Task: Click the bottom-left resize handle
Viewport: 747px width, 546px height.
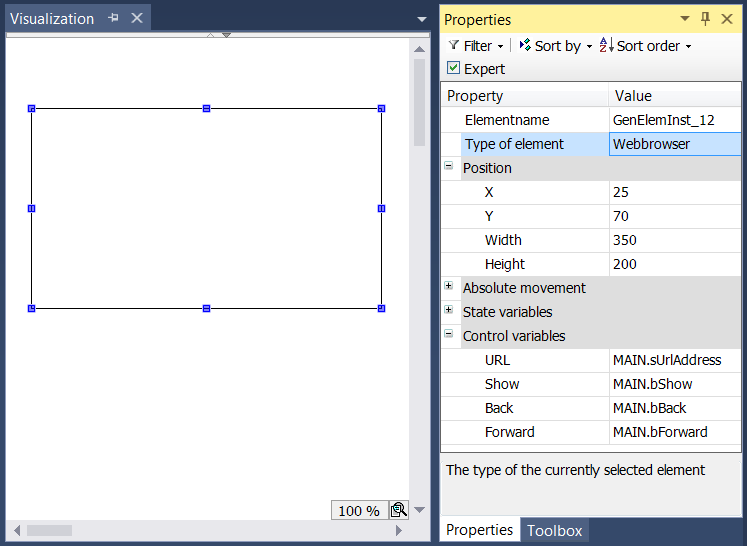Action: point(31,308)
